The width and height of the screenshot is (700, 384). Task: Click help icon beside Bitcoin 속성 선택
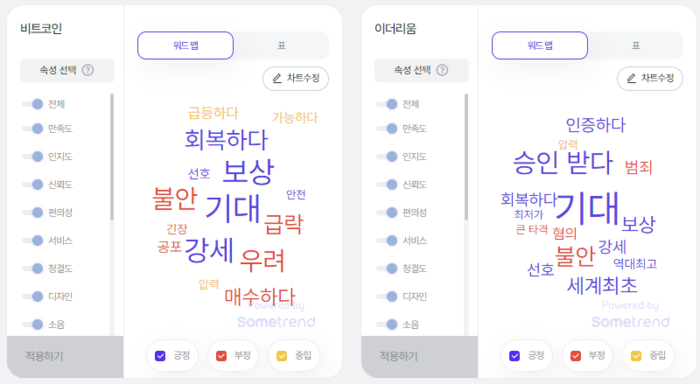click(88, 70)
